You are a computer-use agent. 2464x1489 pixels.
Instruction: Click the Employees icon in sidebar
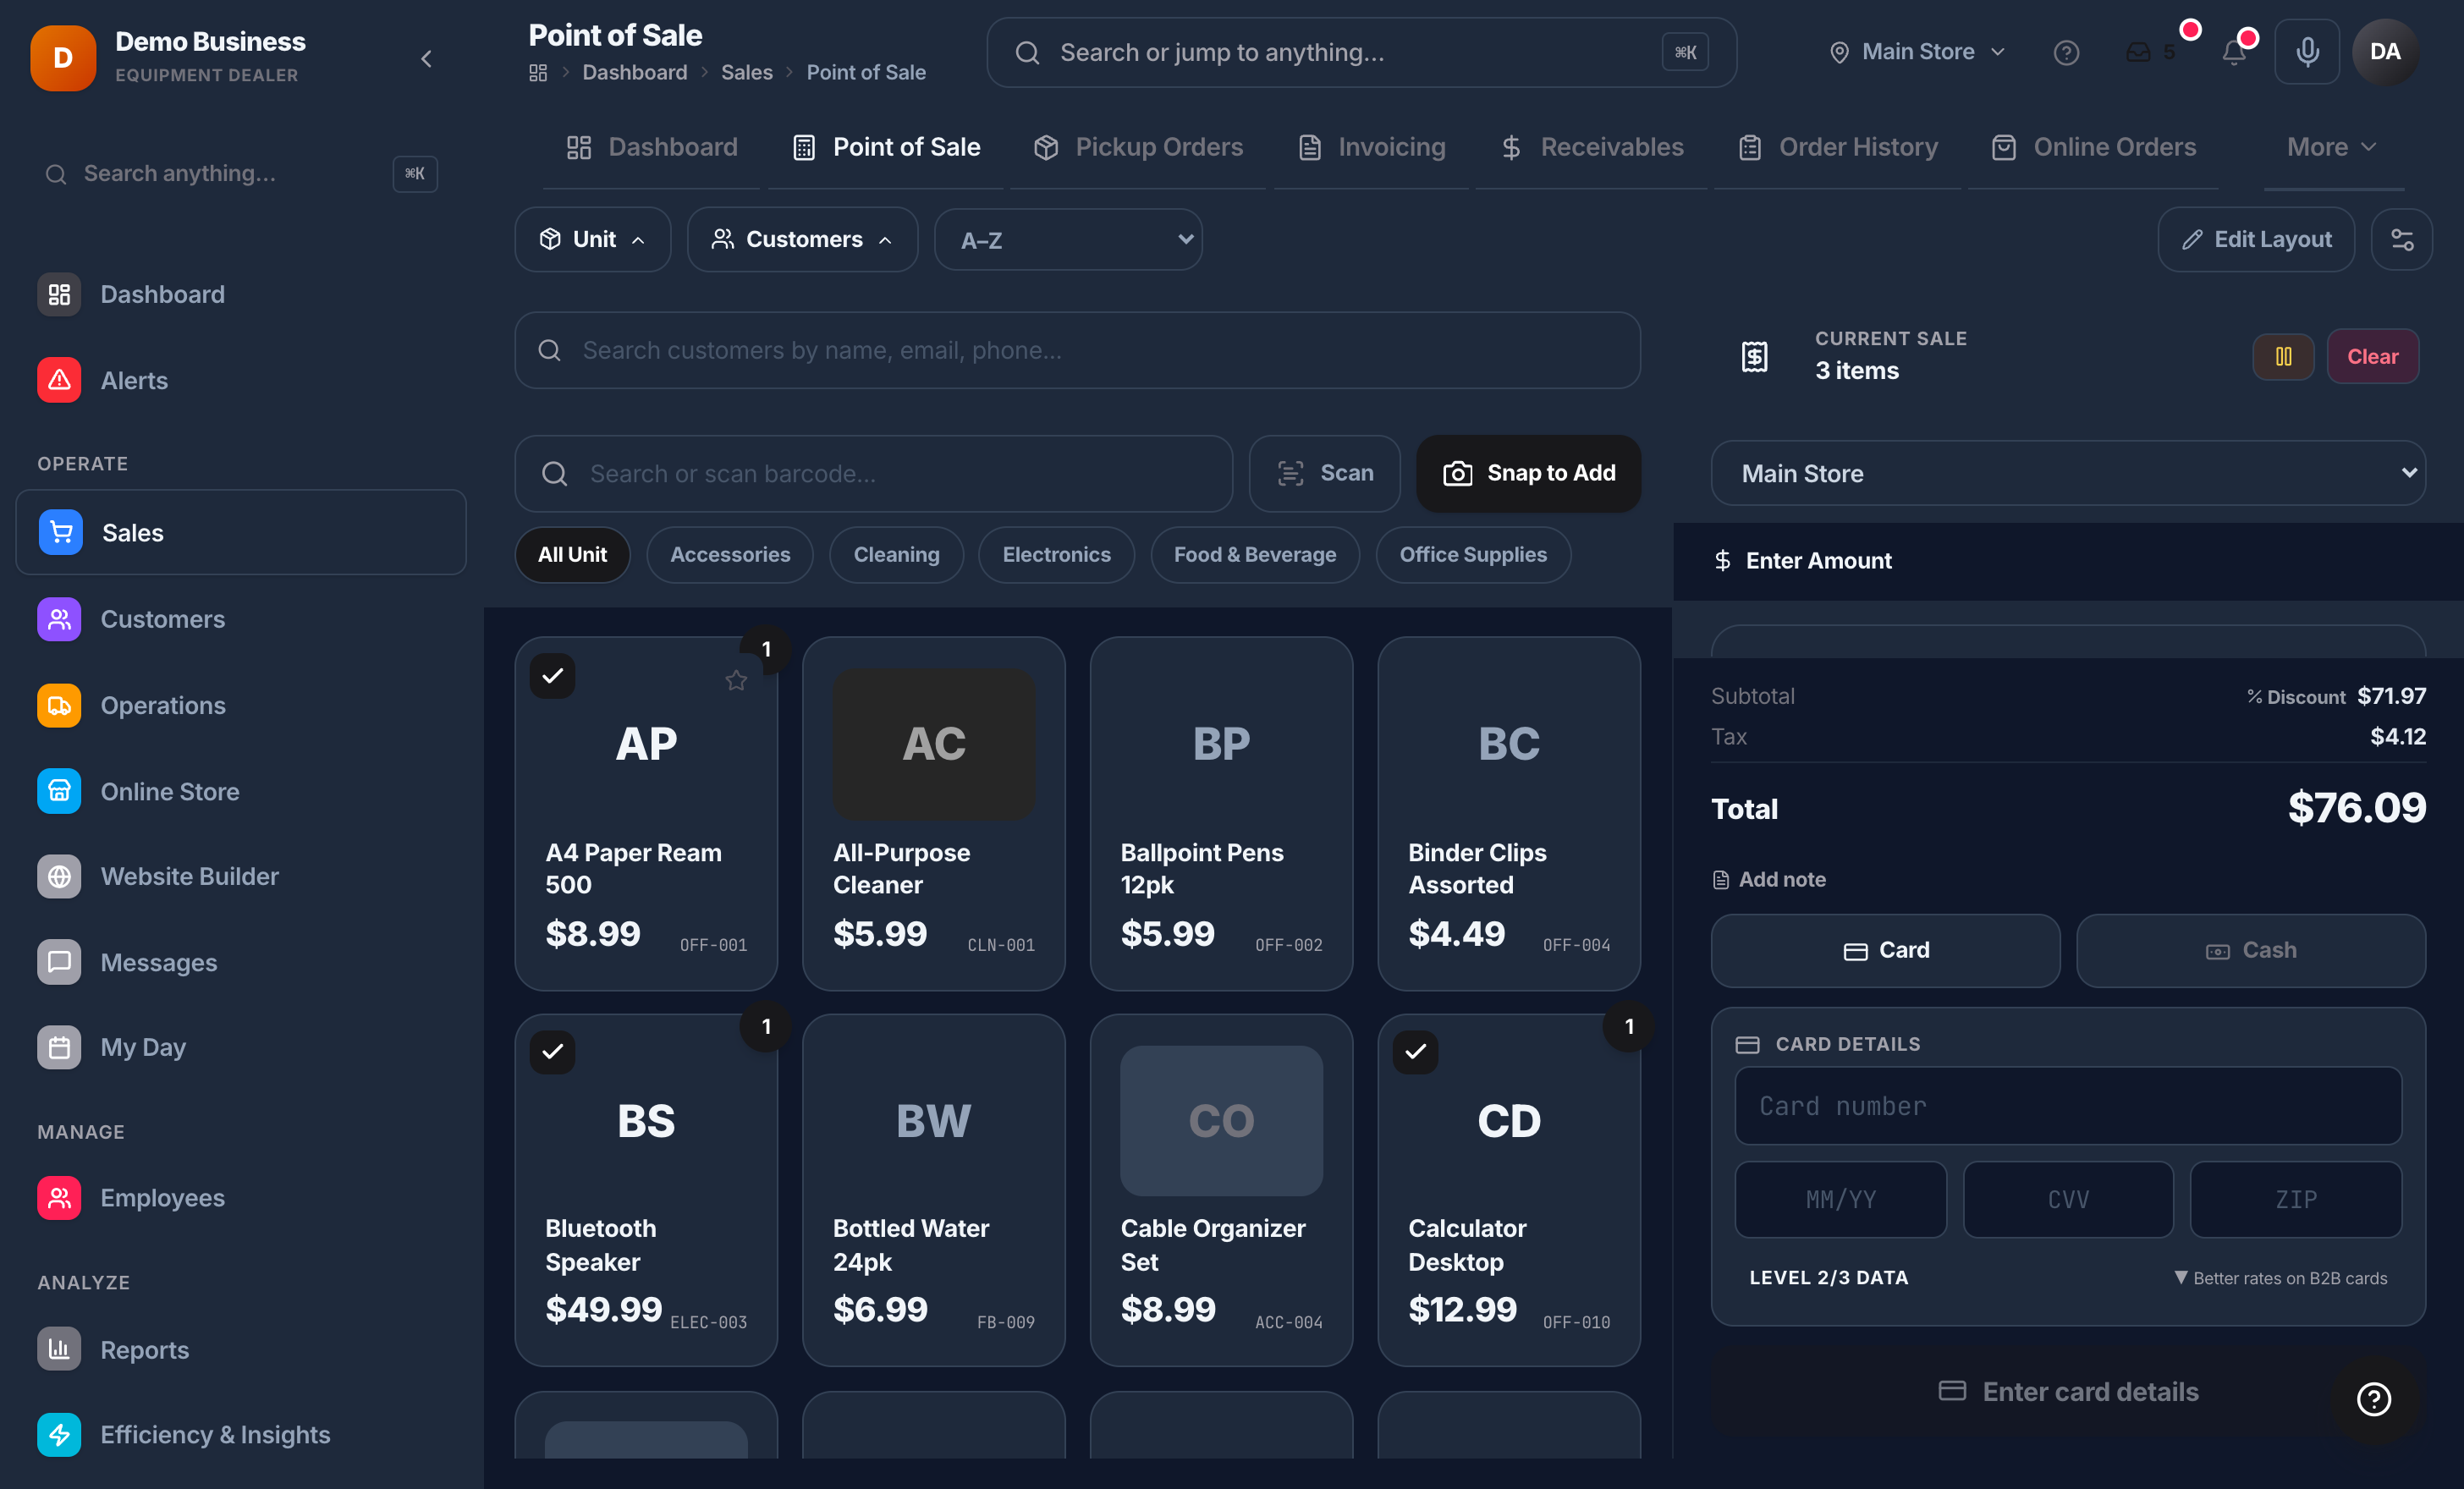coord(59,1198)
